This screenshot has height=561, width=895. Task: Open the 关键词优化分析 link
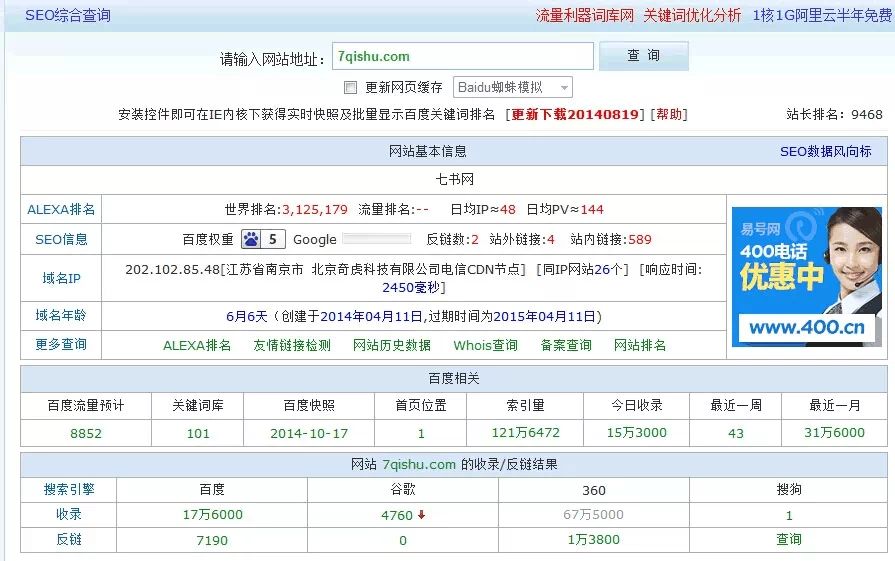pos(692,15)
